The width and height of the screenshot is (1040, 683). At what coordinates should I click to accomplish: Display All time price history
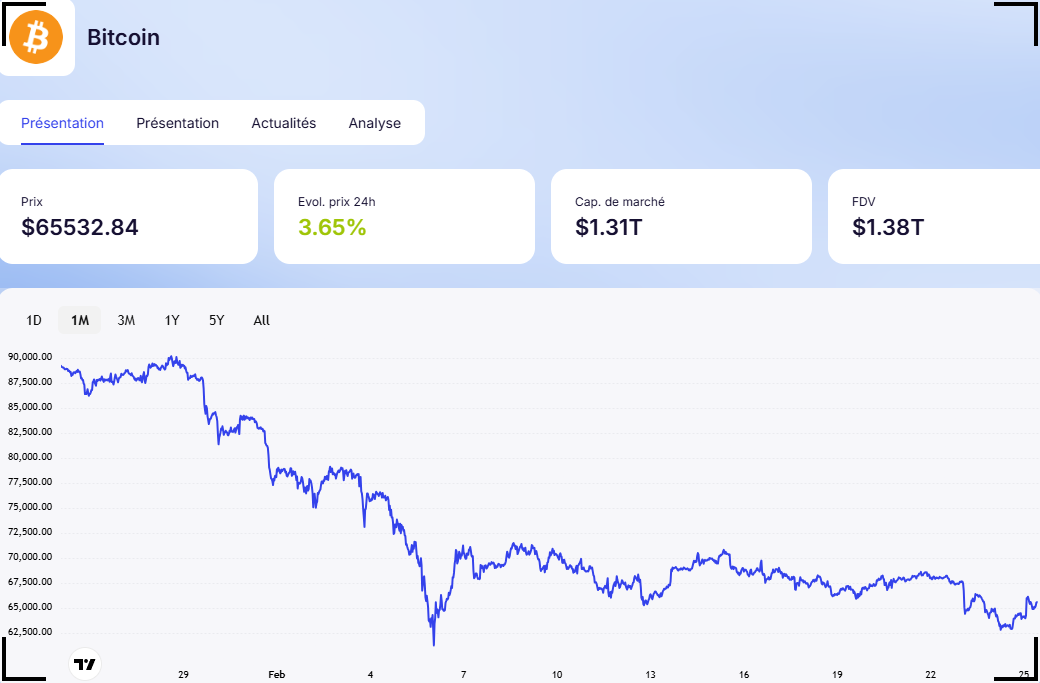point(261,320)
